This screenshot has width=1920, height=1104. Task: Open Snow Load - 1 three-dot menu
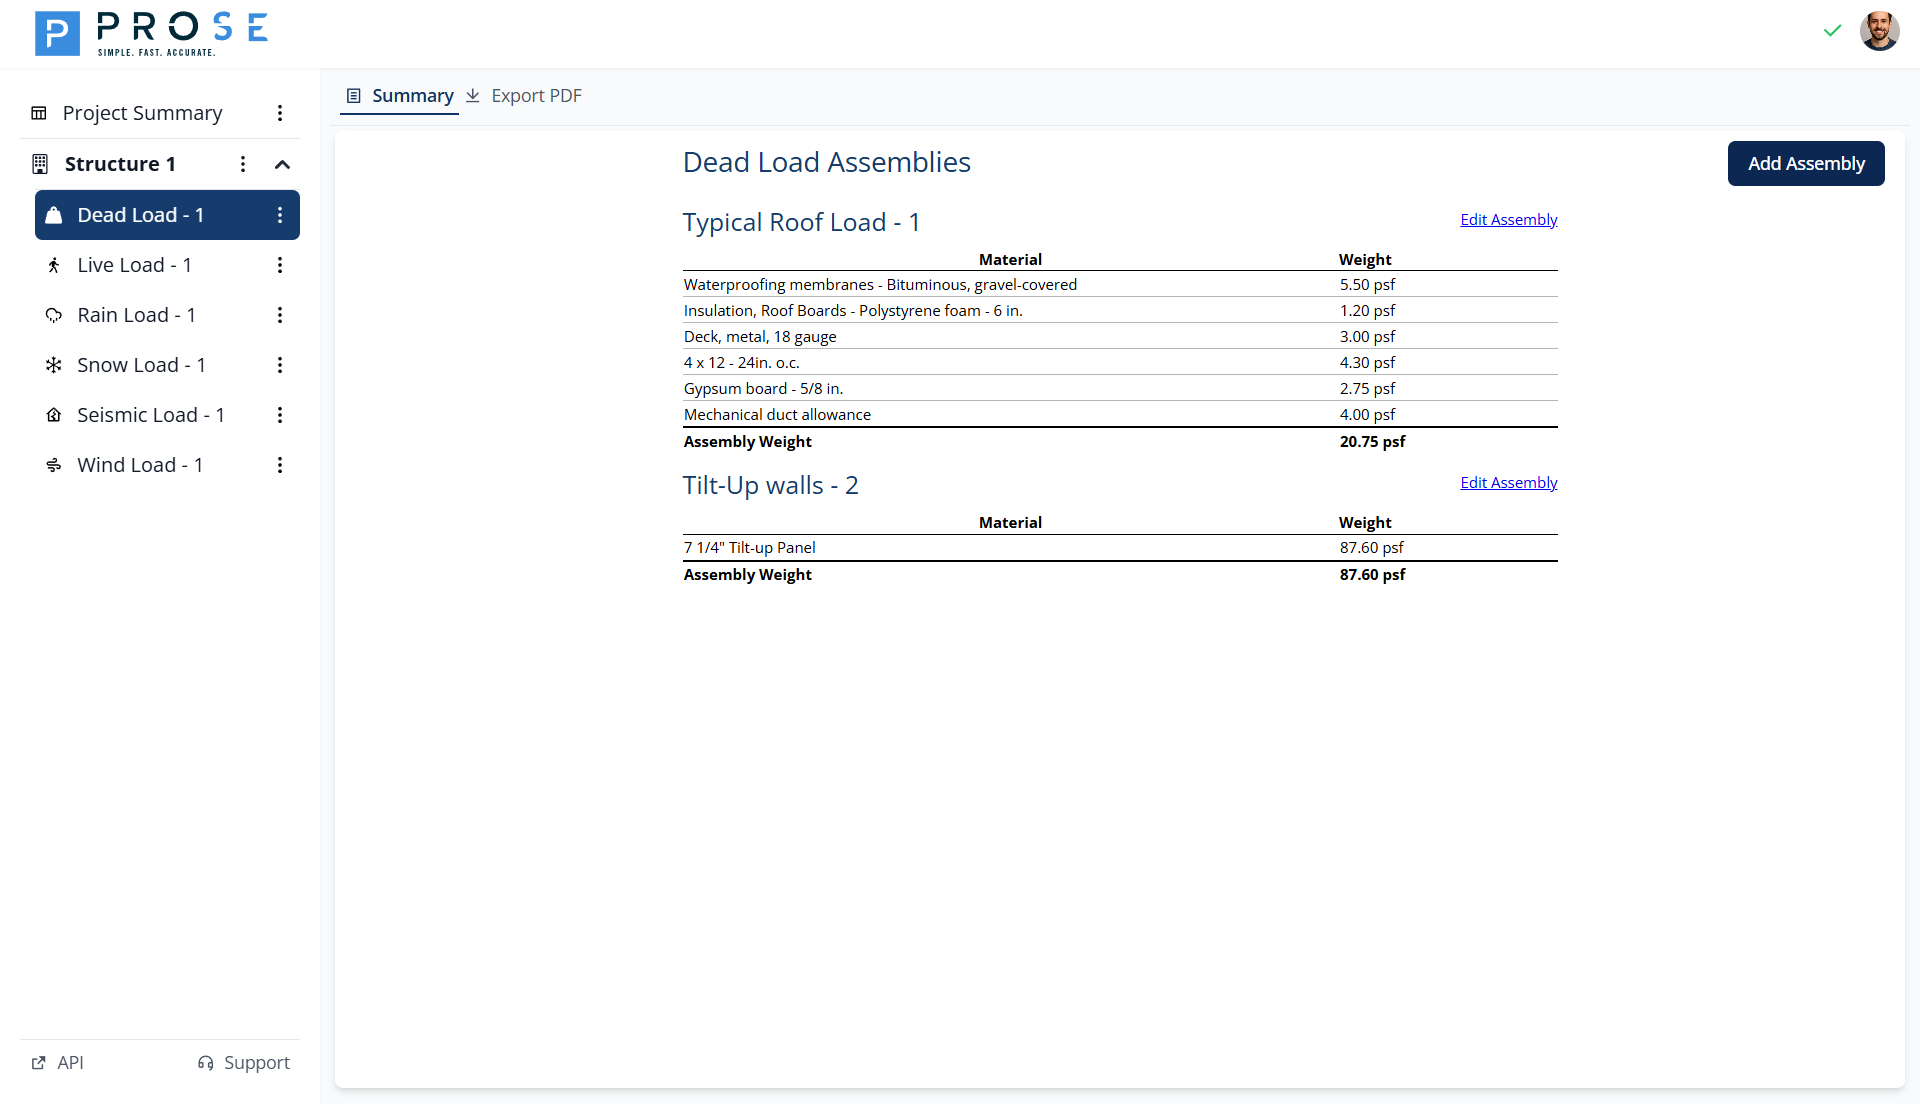coord(280,365)
